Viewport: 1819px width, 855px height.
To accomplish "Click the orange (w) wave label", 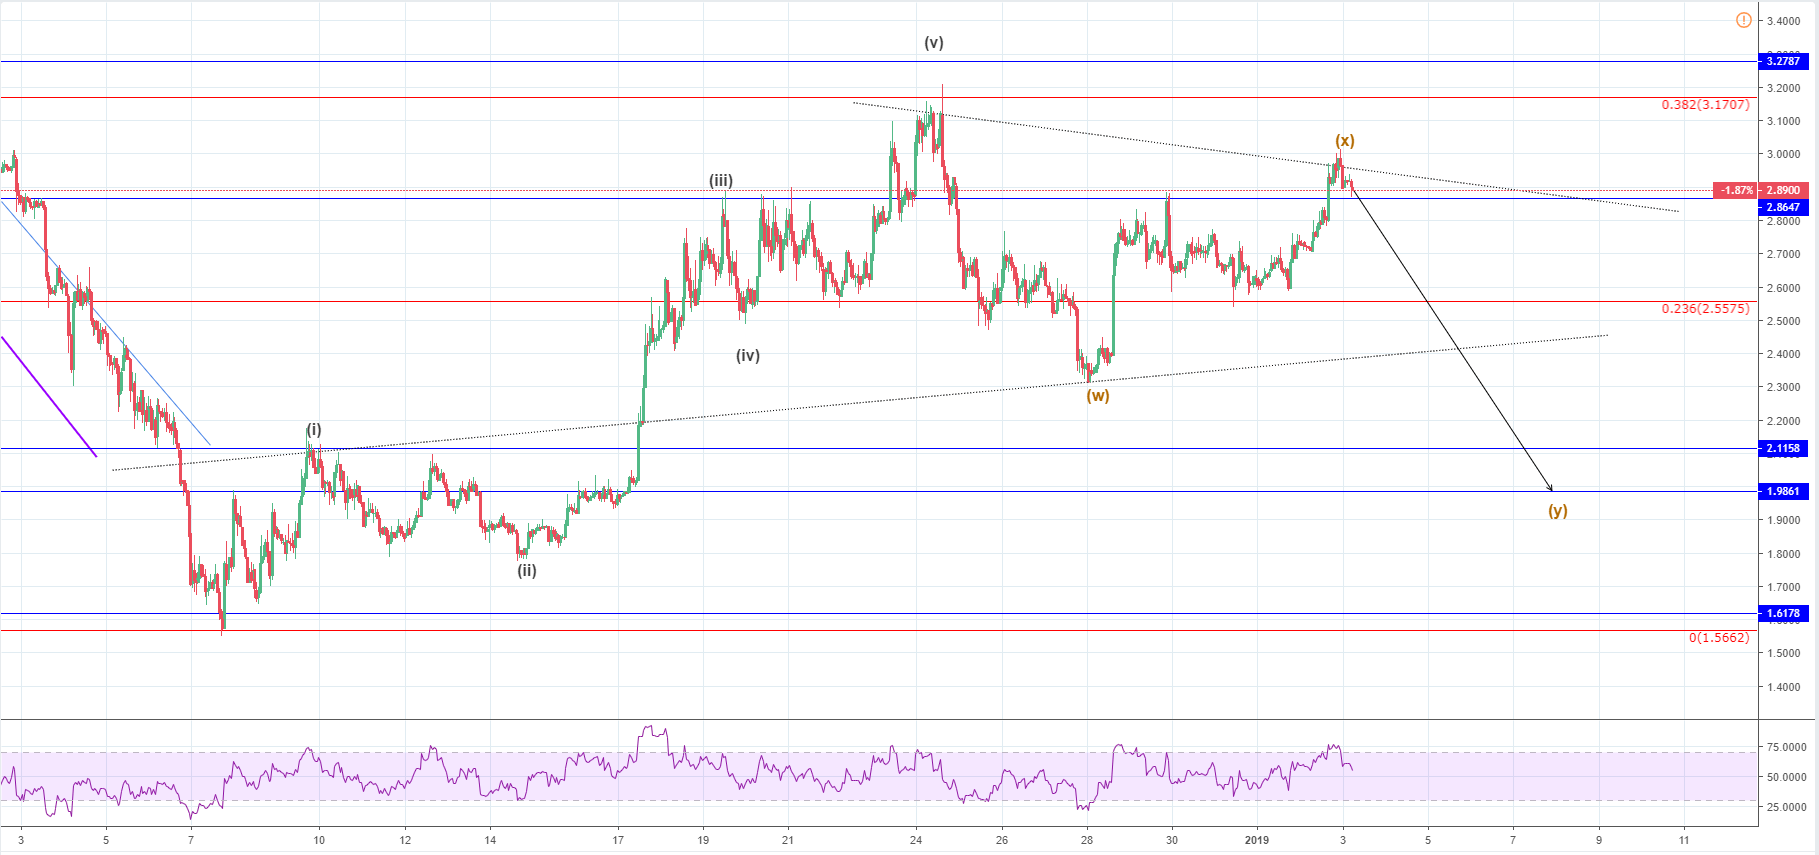I will [1098, 395].
